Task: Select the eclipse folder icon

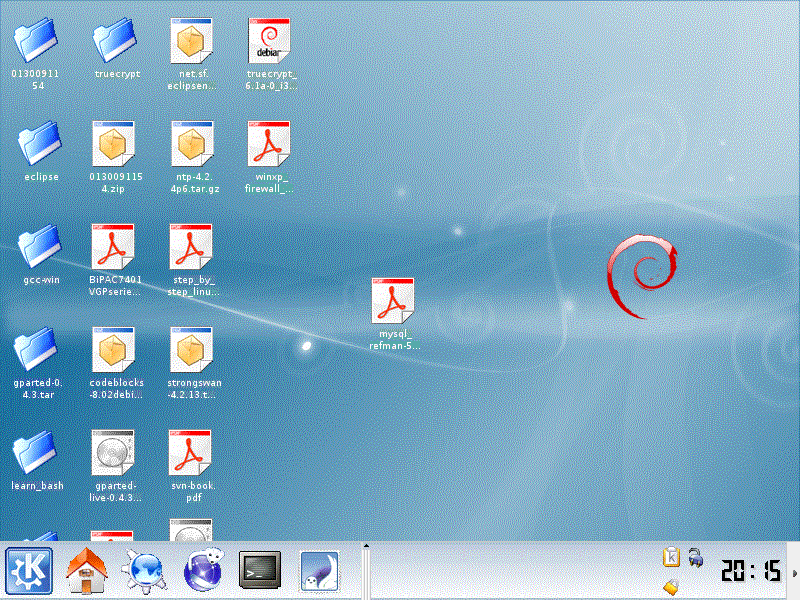Action: pos(39,143)
